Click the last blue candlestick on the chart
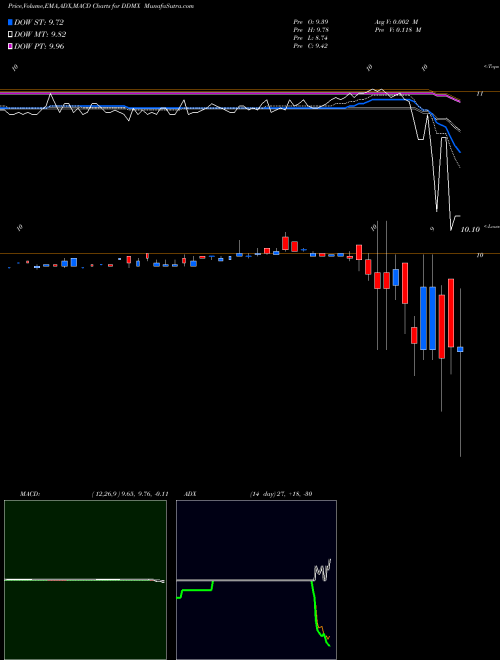500x660 pixels. [x=460, y=349]
